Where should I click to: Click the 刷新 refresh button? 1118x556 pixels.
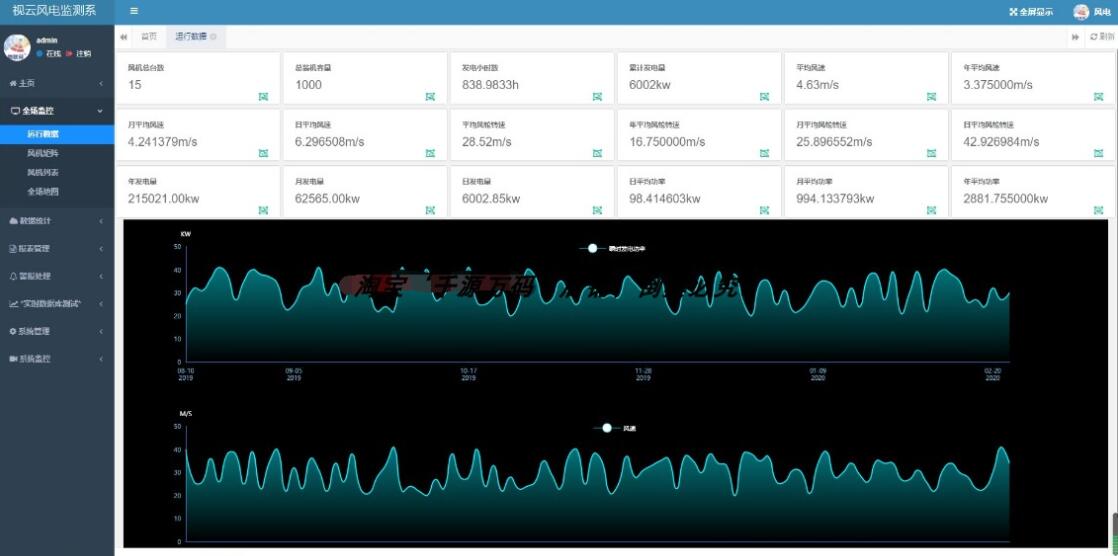click(1102, 36)
